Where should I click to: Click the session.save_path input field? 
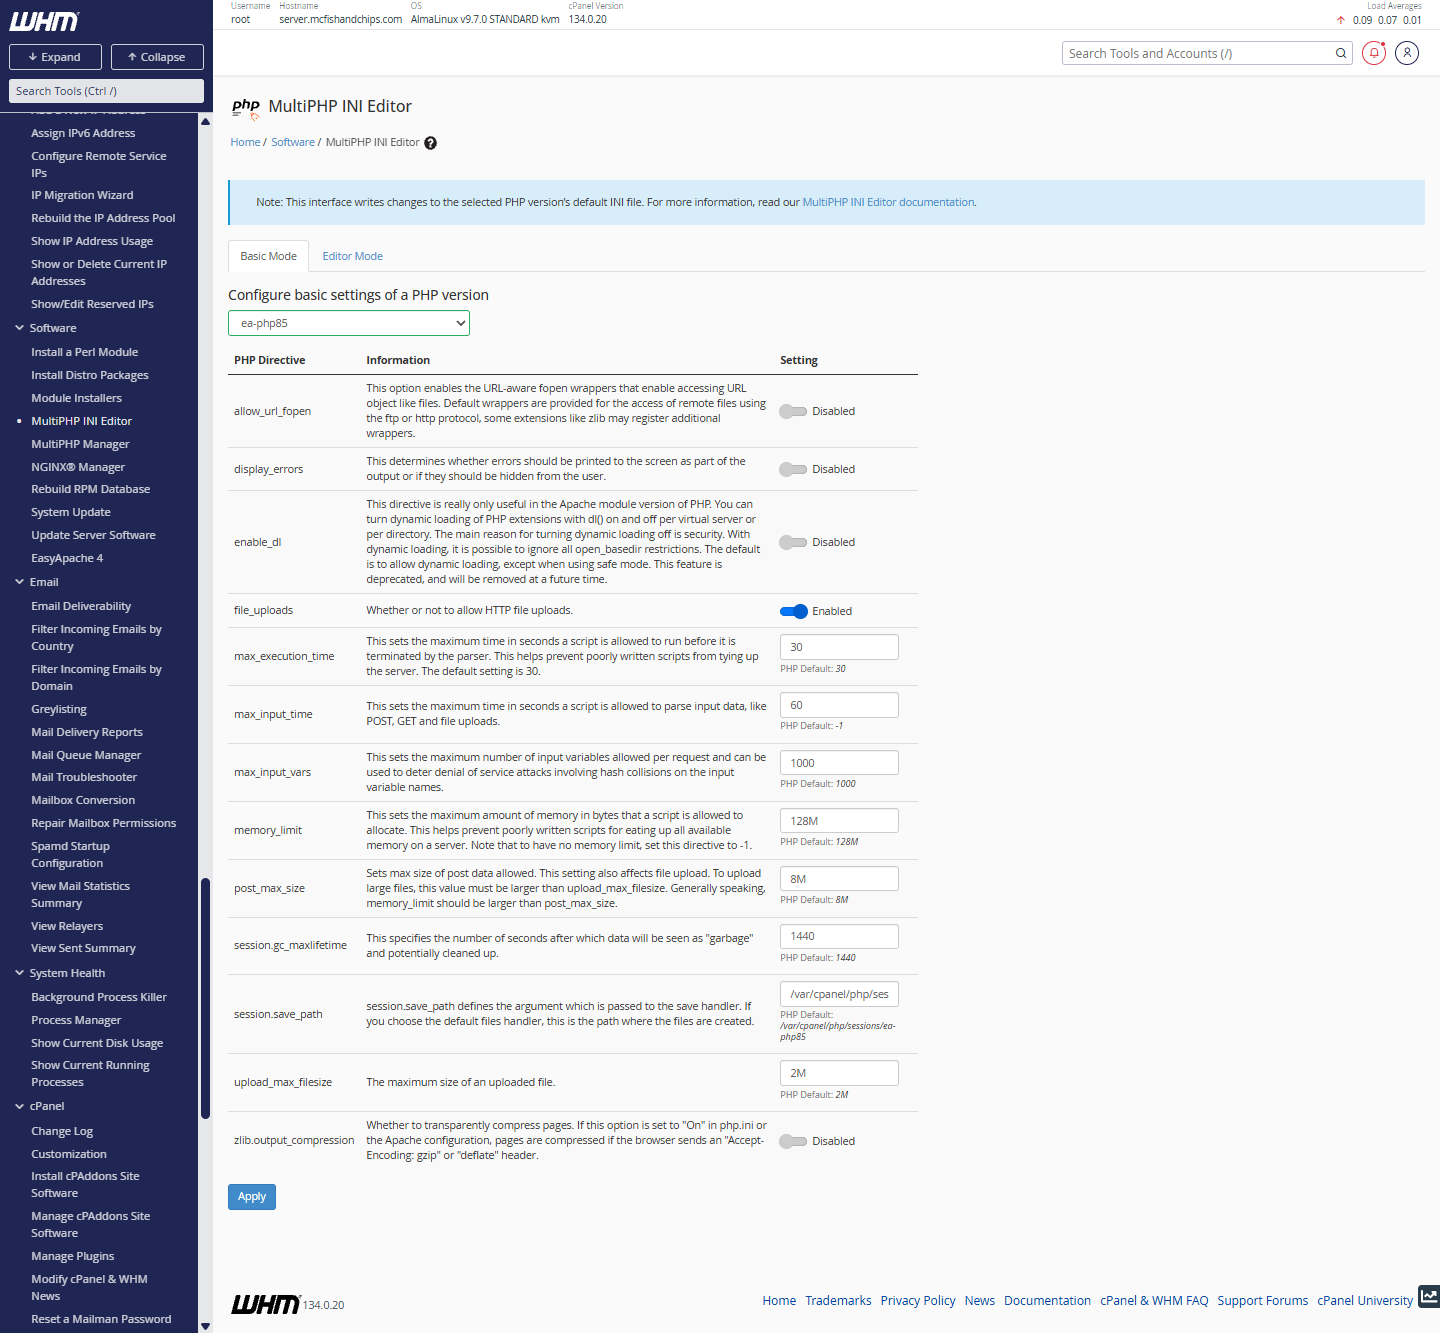point(839,994)
